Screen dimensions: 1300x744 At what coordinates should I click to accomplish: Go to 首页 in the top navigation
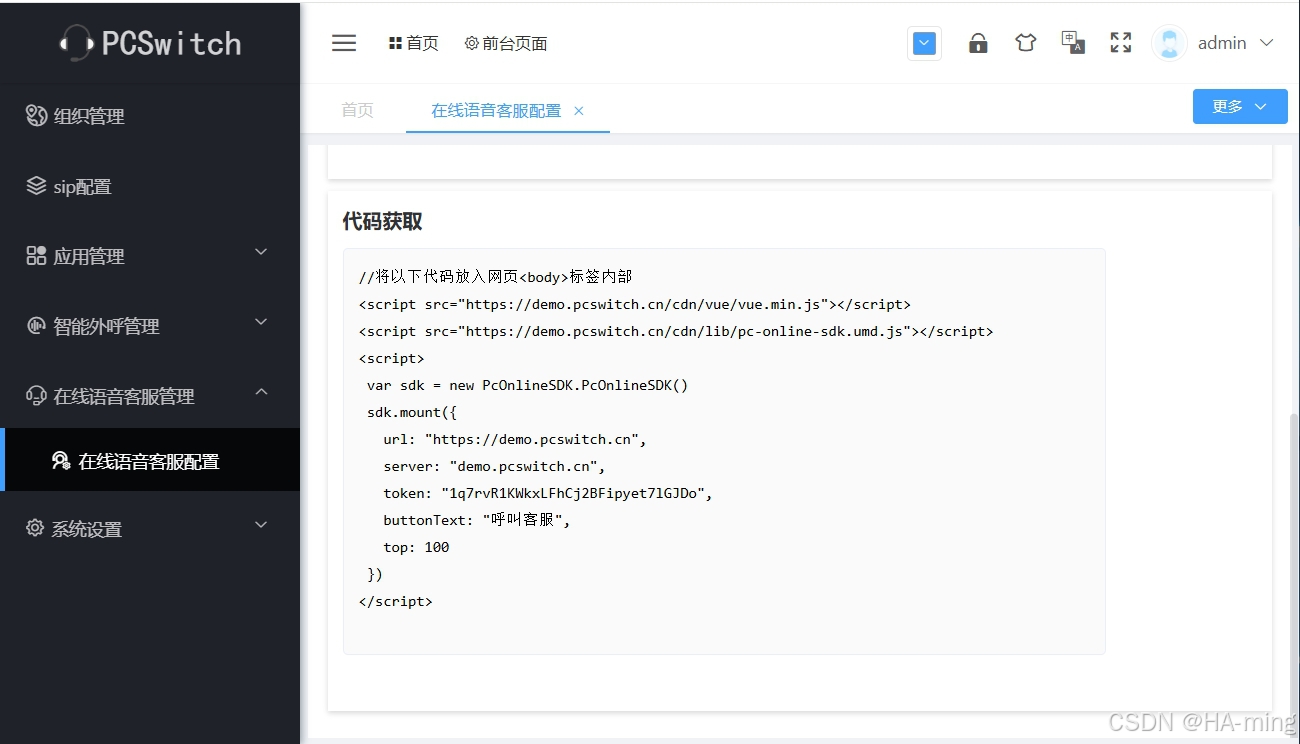coord(413,43)
